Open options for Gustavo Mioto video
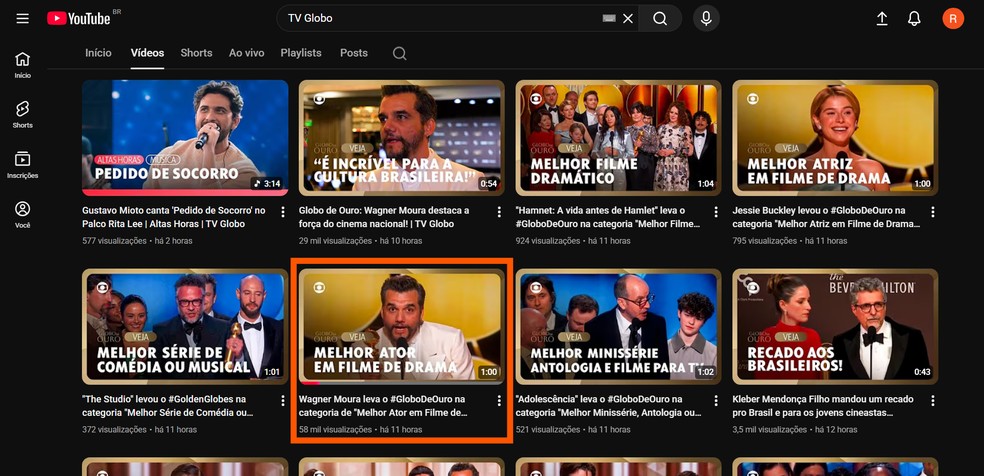Screen dimensions: 984x476 tap(282, 212)
